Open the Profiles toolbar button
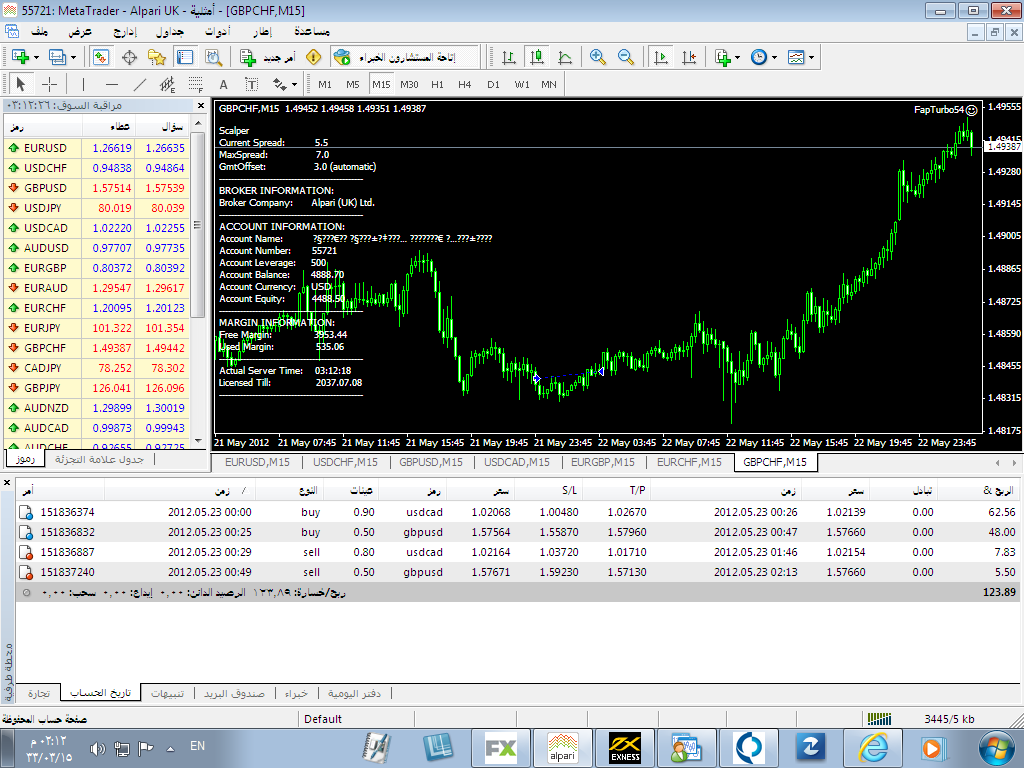The image size is (1024, 768). point(62,57)
